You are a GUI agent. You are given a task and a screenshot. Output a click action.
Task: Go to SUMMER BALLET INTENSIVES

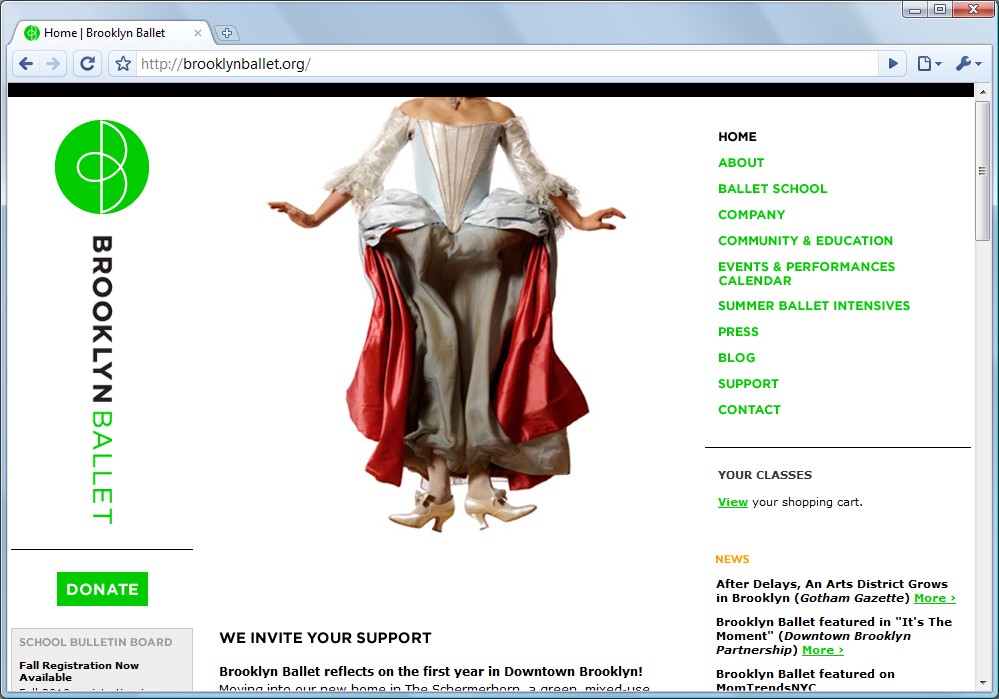click(814, 306)
